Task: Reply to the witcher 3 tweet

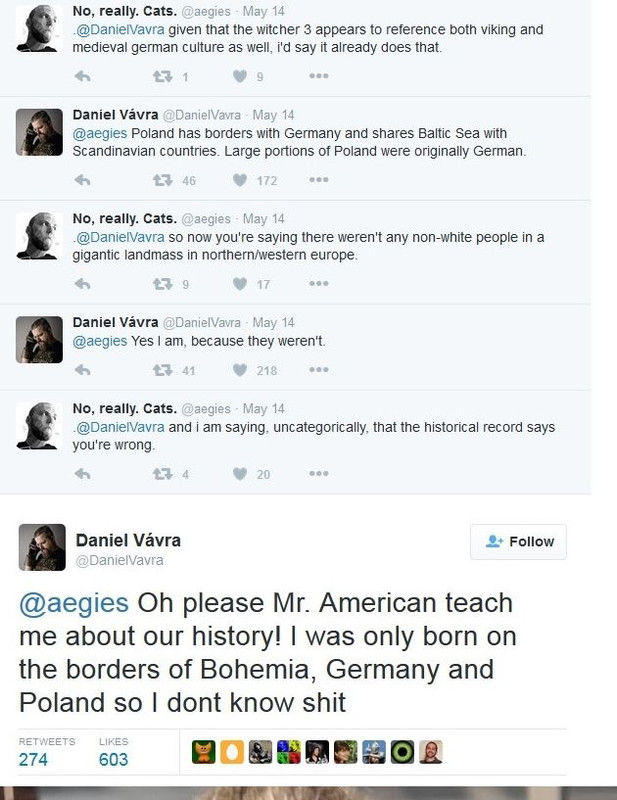Action: click(83, 76)
